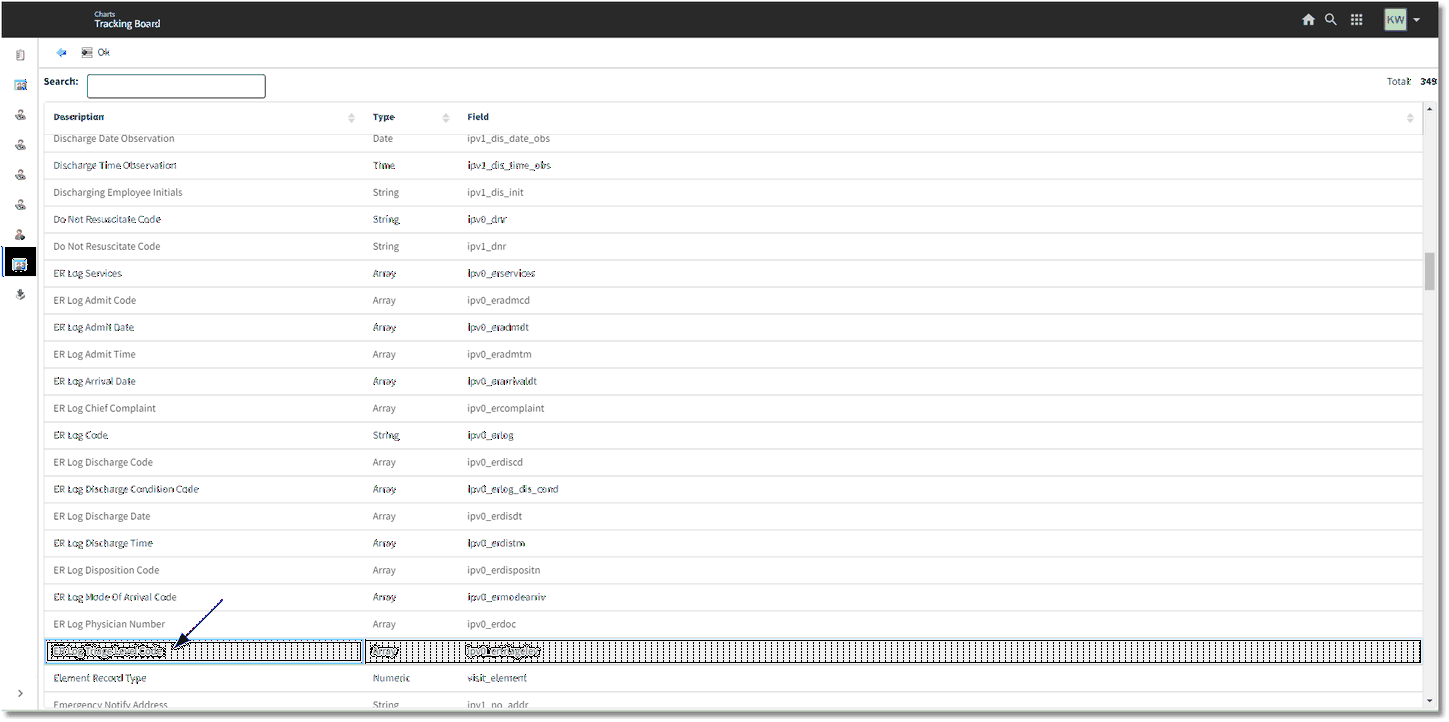Viewport: 1449px width, 722px height.
Task: Select the ER Log Chief Complaint row
Action: click(x=733, y=409)
